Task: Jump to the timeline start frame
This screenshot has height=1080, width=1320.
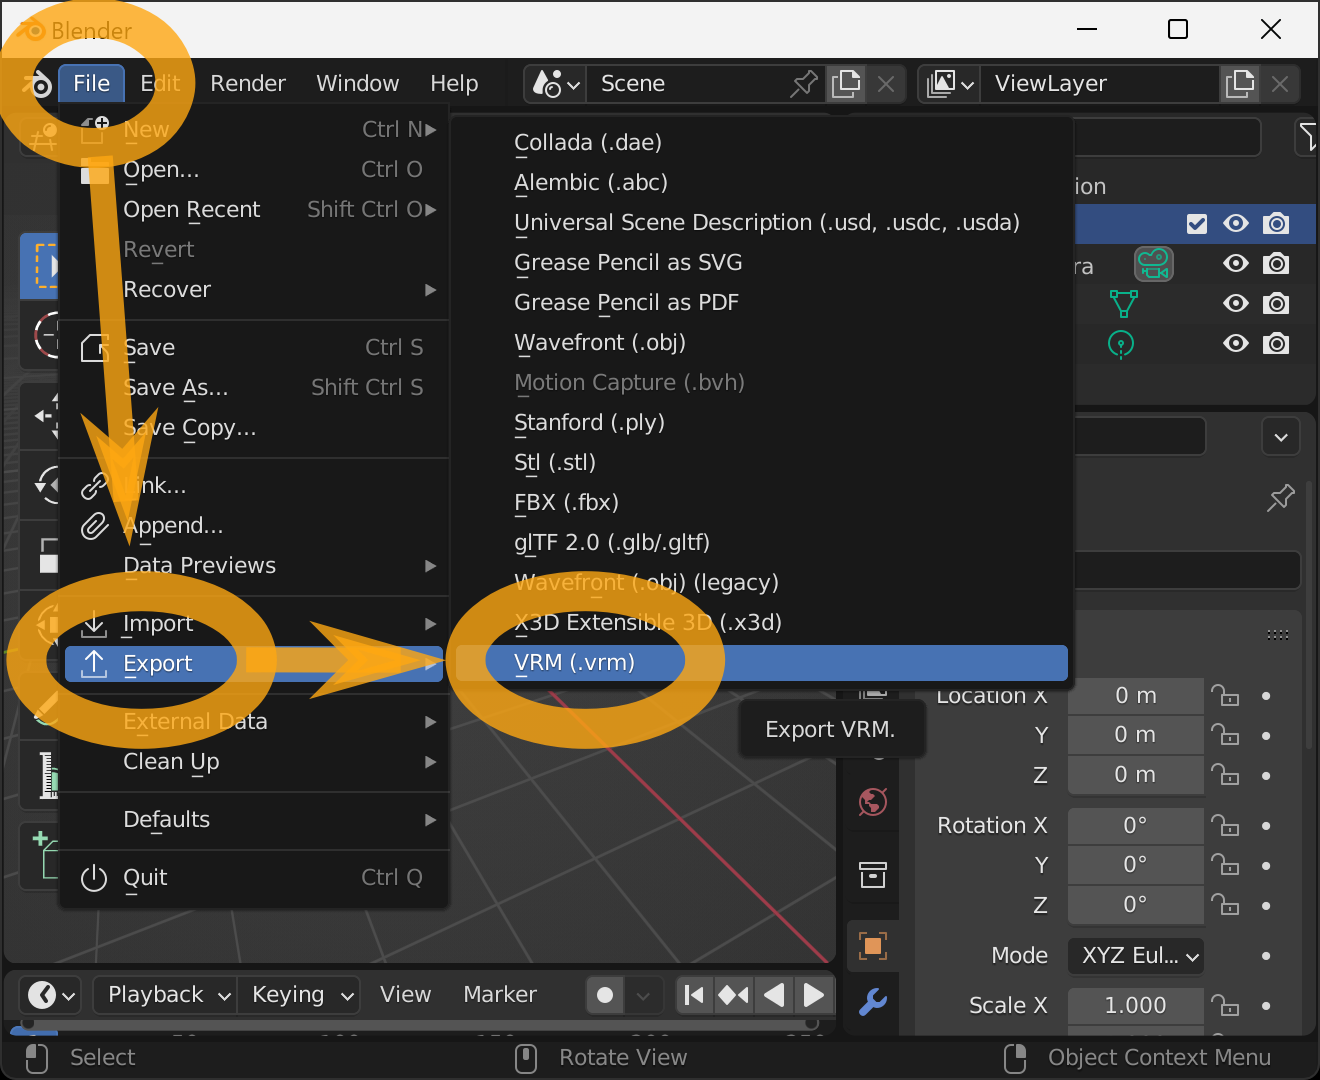Action: (694, 995)
